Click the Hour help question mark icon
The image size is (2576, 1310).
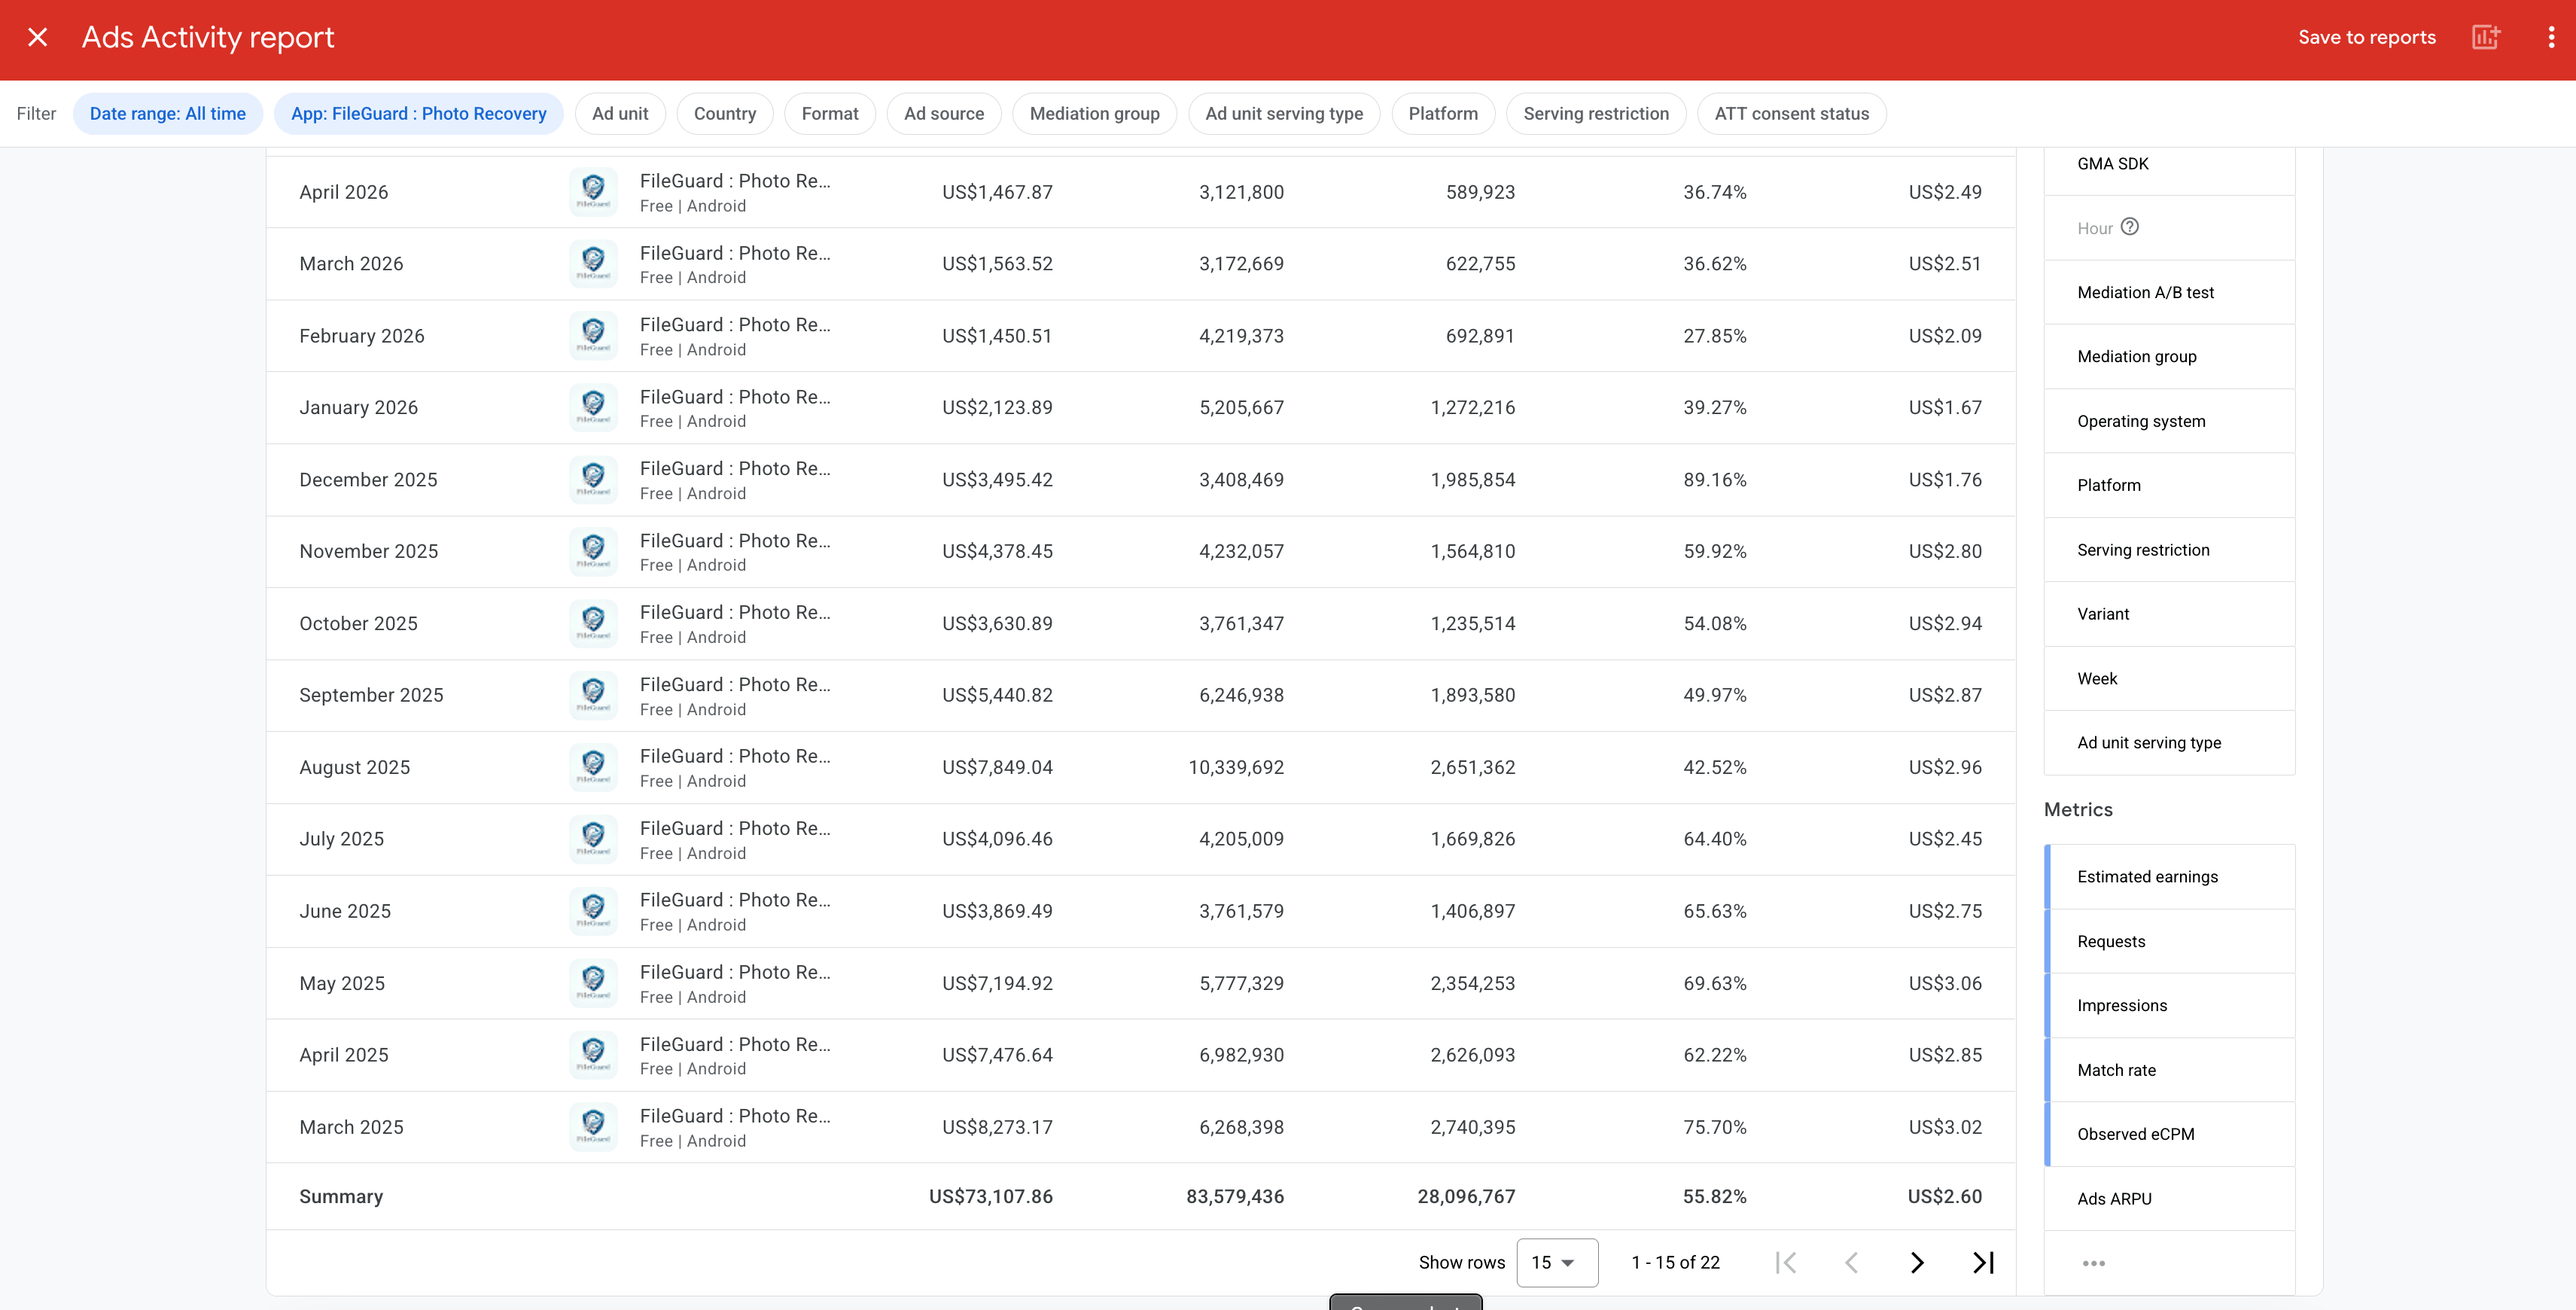(x=2130, y=227)
